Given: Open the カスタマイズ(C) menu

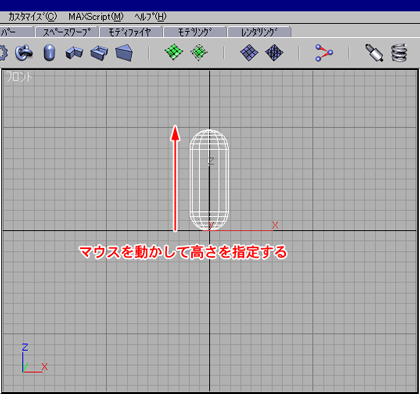Looking at the screenshot, I should [x=32, y=17].
